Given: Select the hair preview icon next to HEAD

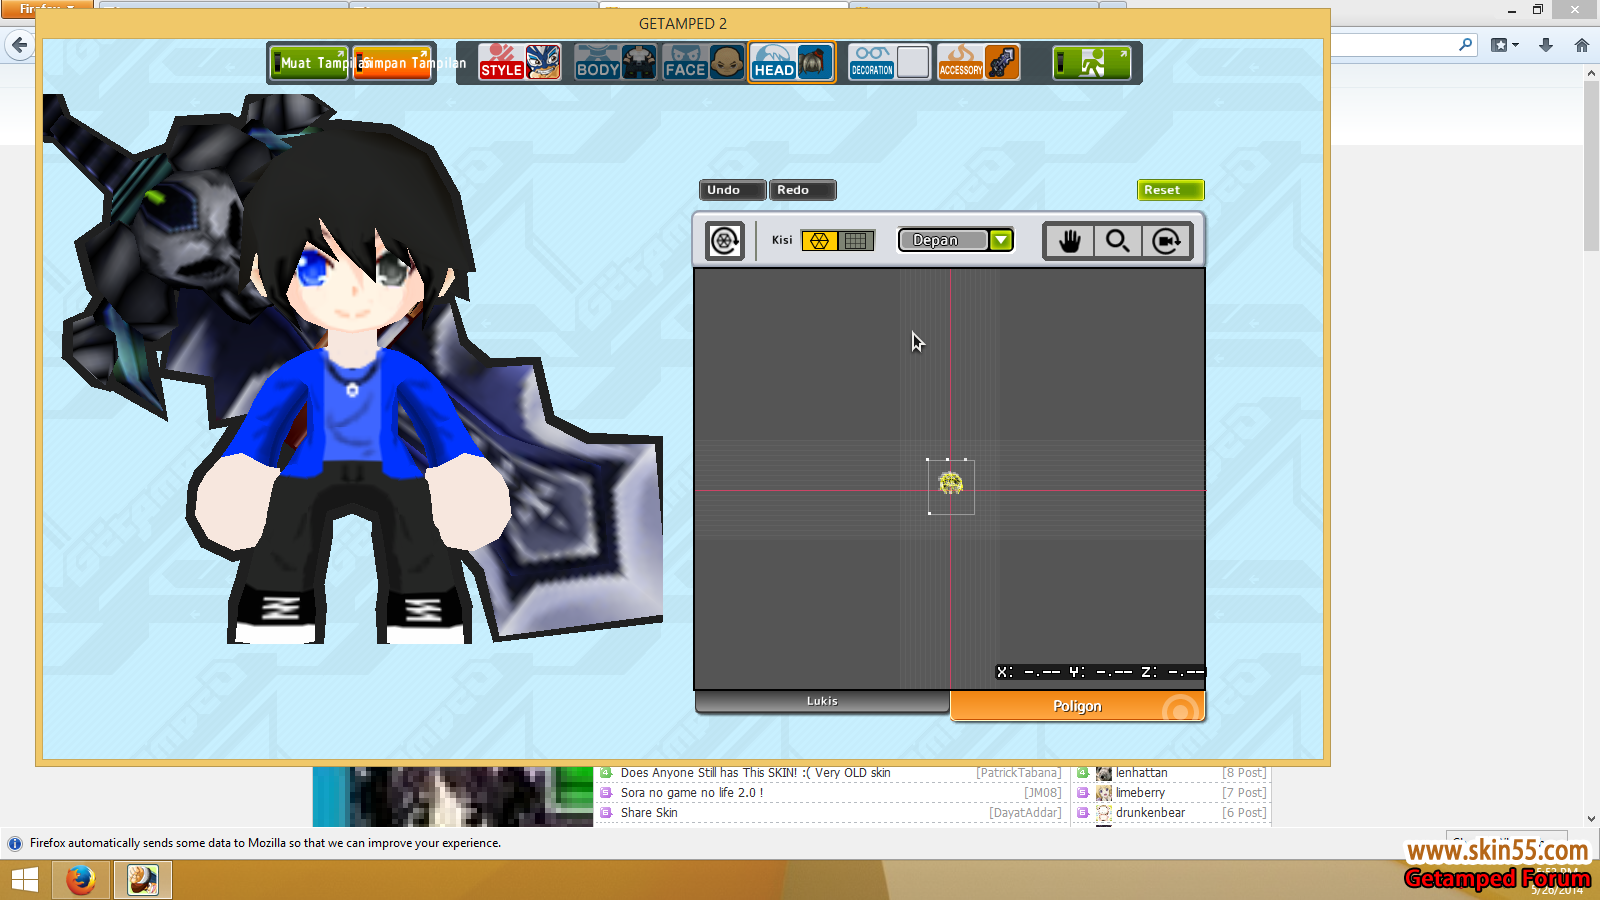Looking at the screenshot, I should point(815,62).
